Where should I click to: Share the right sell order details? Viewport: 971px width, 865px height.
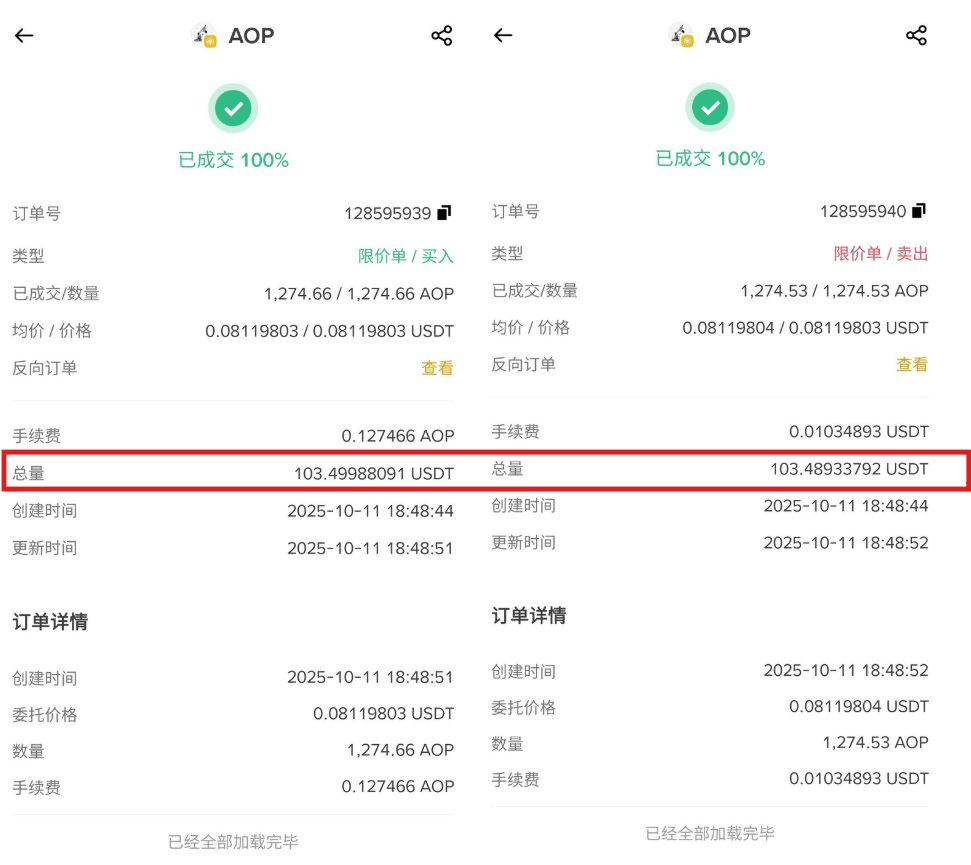[916, 35]
